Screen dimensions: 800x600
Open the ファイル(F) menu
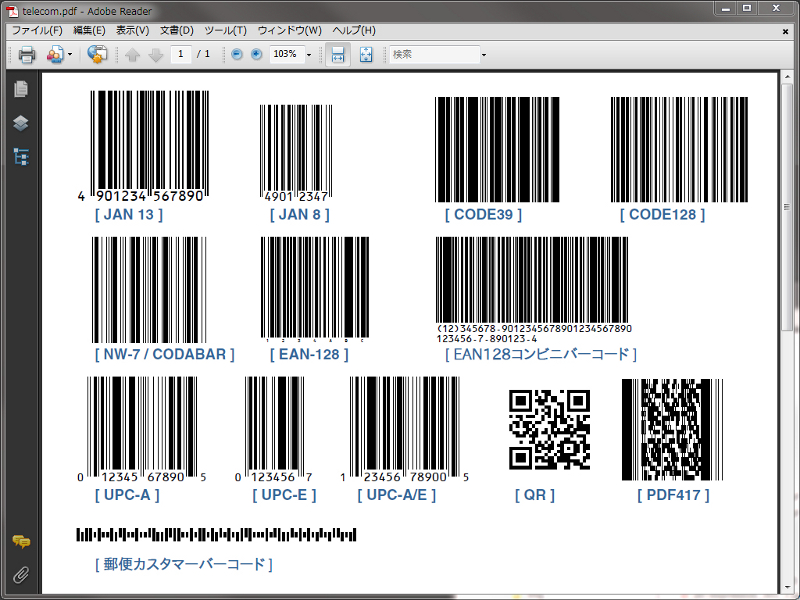(x=37, y=31)
